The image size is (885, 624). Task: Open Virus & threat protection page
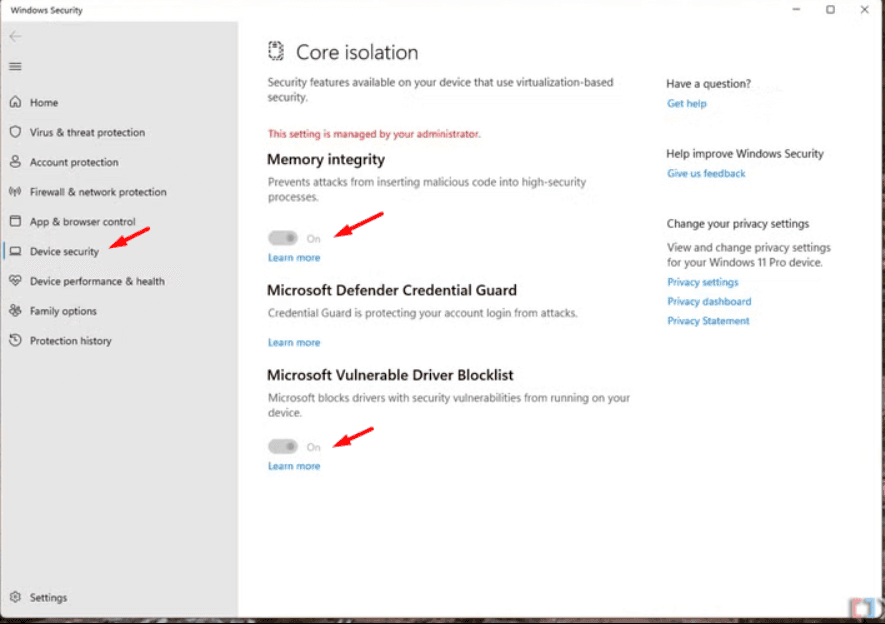[87, 133]
